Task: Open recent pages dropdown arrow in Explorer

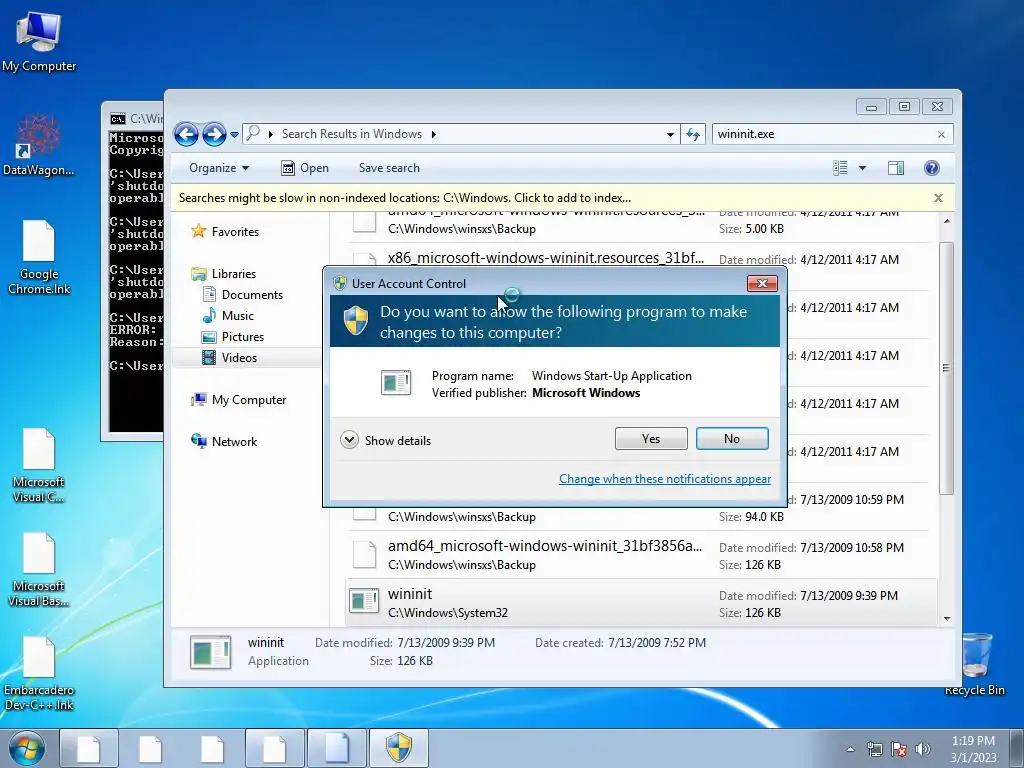Action: [234, 135]
